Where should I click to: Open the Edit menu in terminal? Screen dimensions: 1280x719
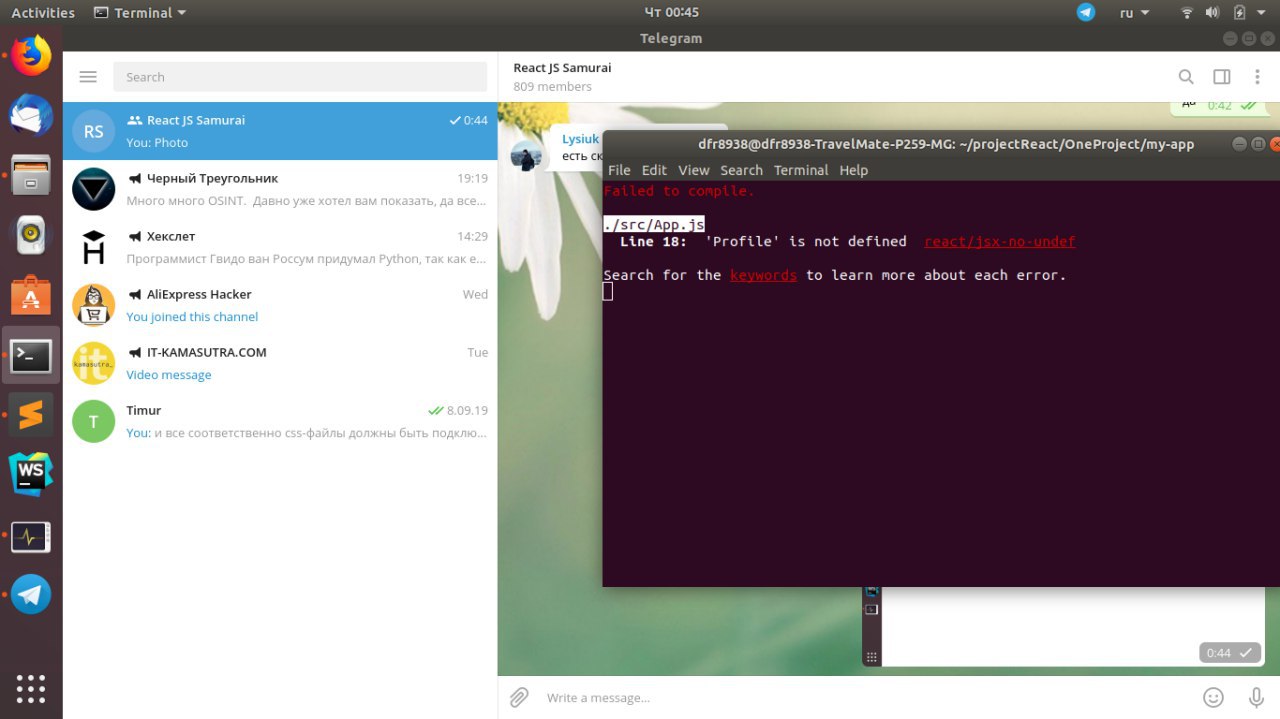pyautogui.click(x=654, y=170)
